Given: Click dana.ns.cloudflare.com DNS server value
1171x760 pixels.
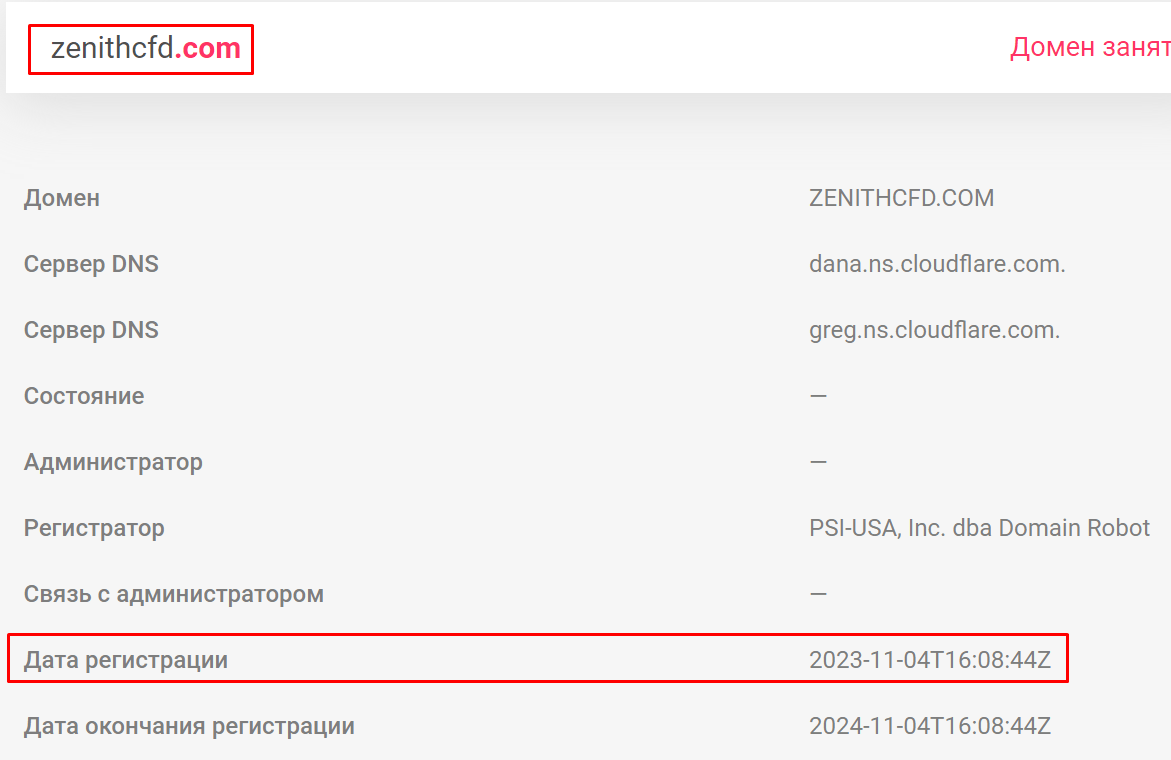Looking at the screenshot, I should 937,264.
